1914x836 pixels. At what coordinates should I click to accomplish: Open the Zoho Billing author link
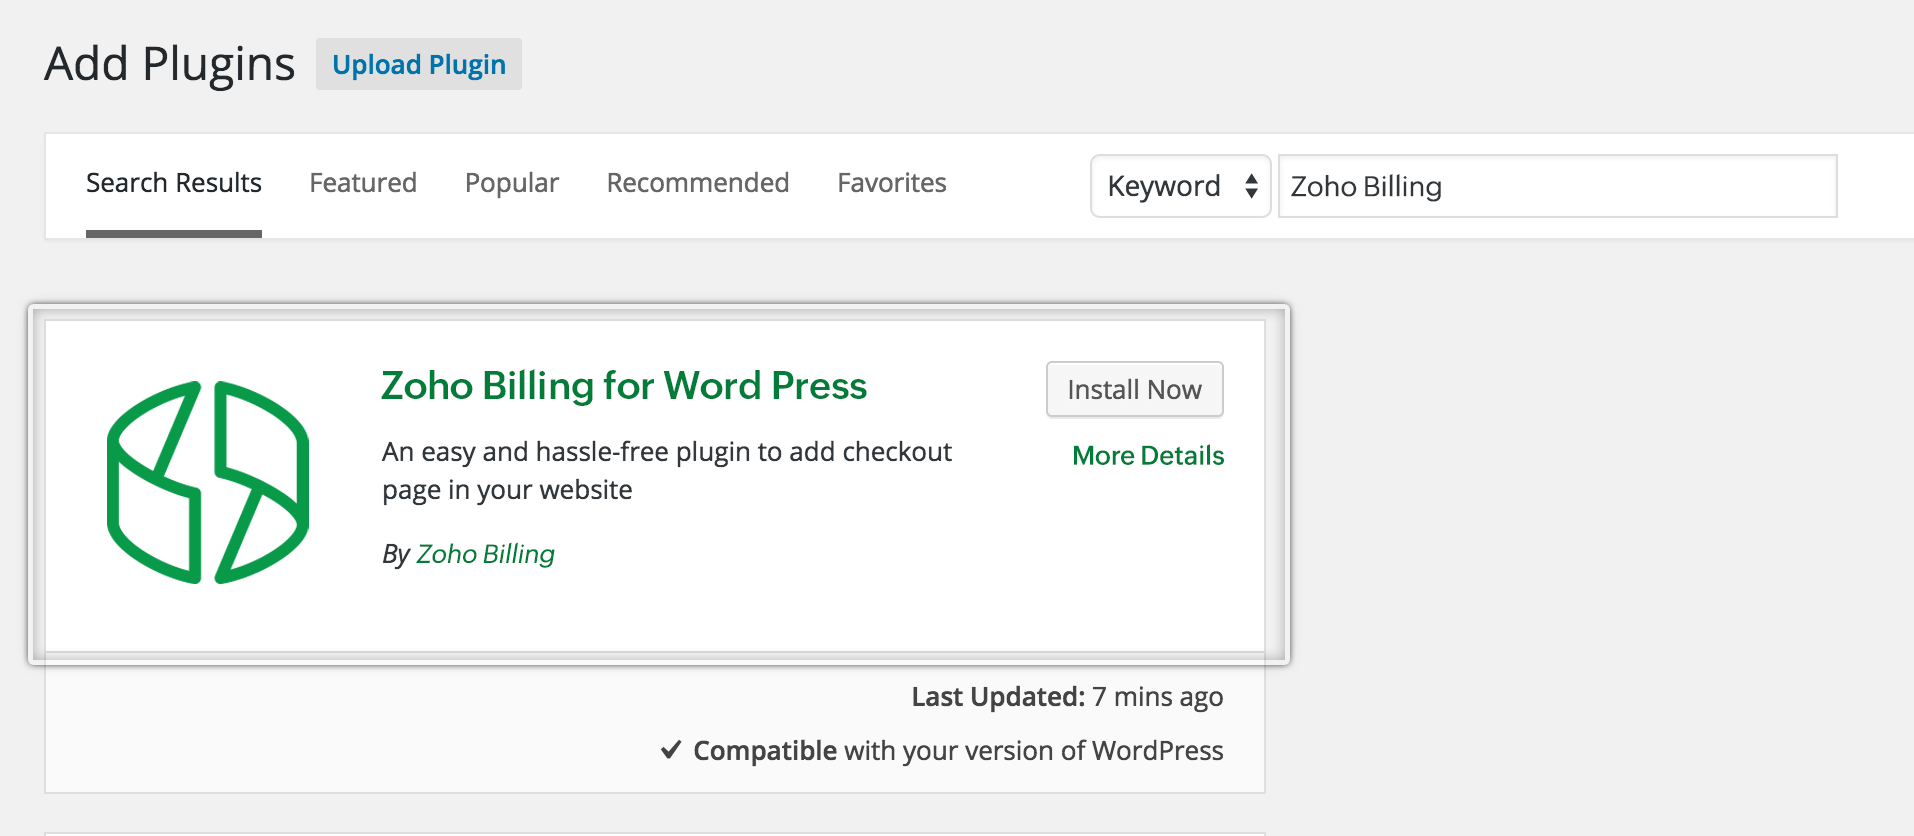click(x=486, y=554)
